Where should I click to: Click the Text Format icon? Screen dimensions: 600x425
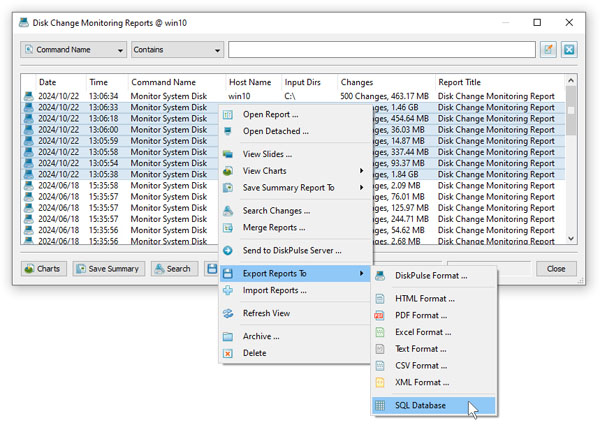click(380, 349)
